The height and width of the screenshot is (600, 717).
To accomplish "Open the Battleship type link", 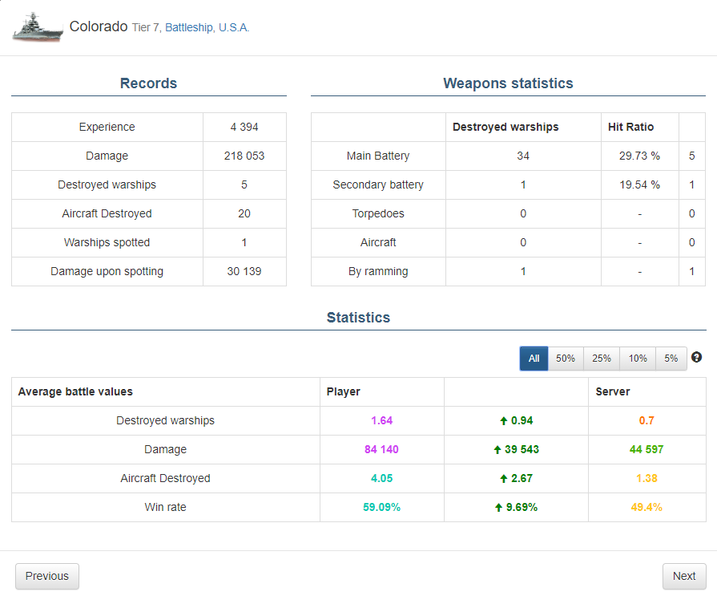I will pyautogui.click(x=188, y=28).
